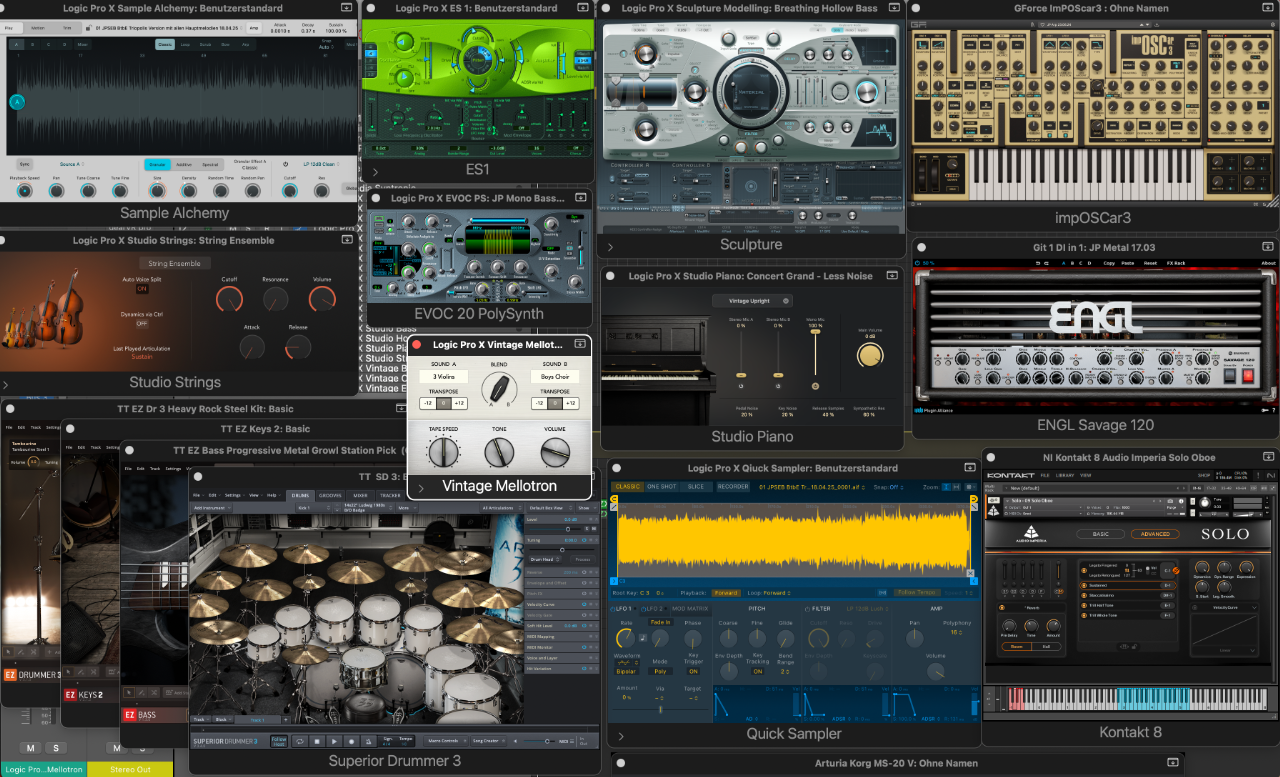Toggle the Filter power icon in Quick Sampler

(x=807, y=609)
